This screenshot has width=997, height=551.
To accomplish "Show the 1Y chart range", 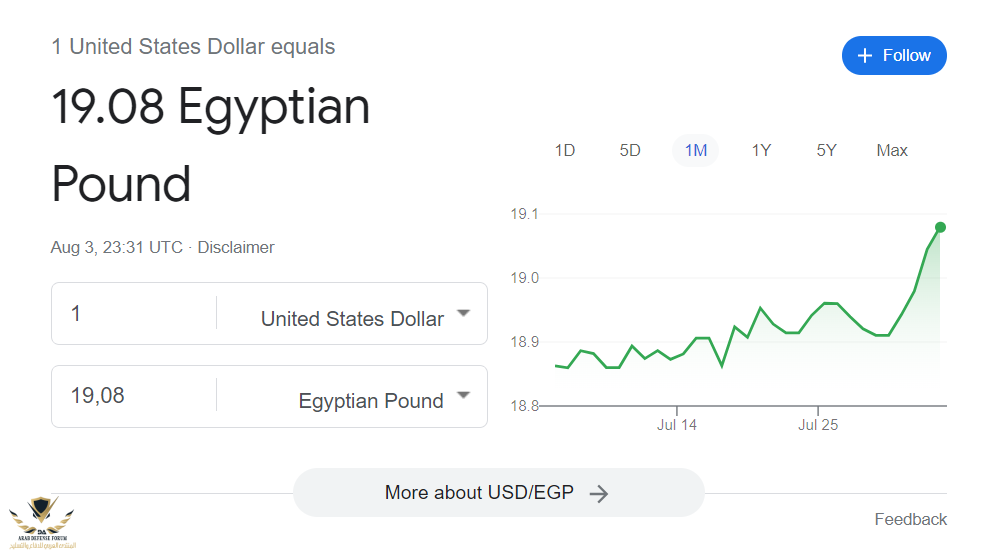I will tap(761, 150).
